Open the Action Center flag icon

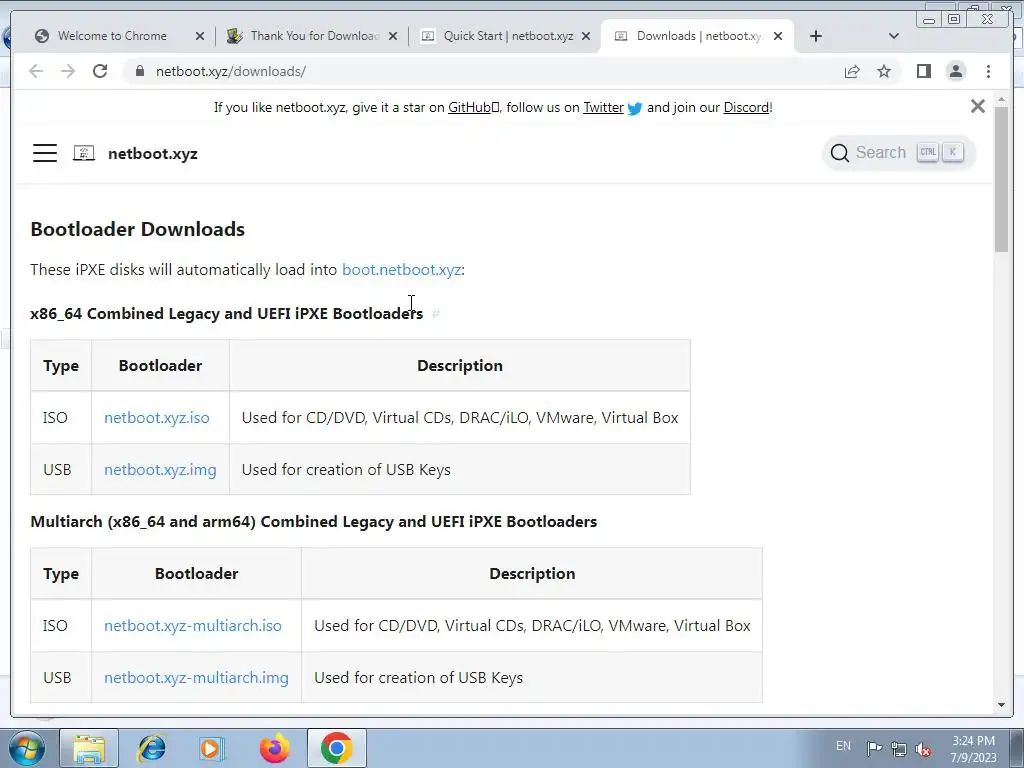pos(874,748)
